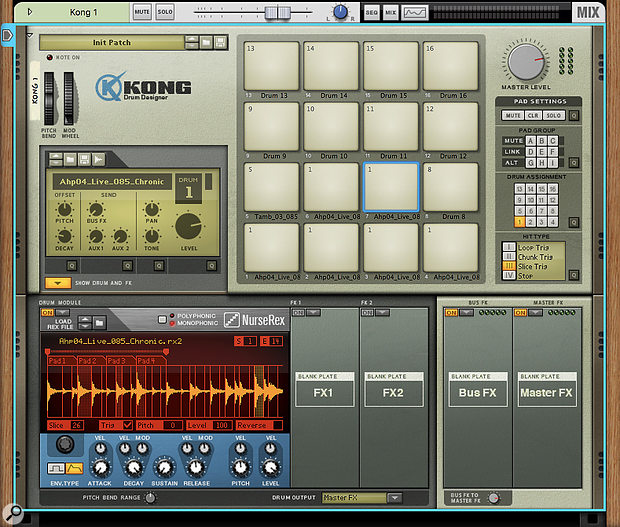Image resolution: width=620 pixels, height=527 pixels.
Task: Enable the Reverse checkbox for the slice
Action: 278,425
